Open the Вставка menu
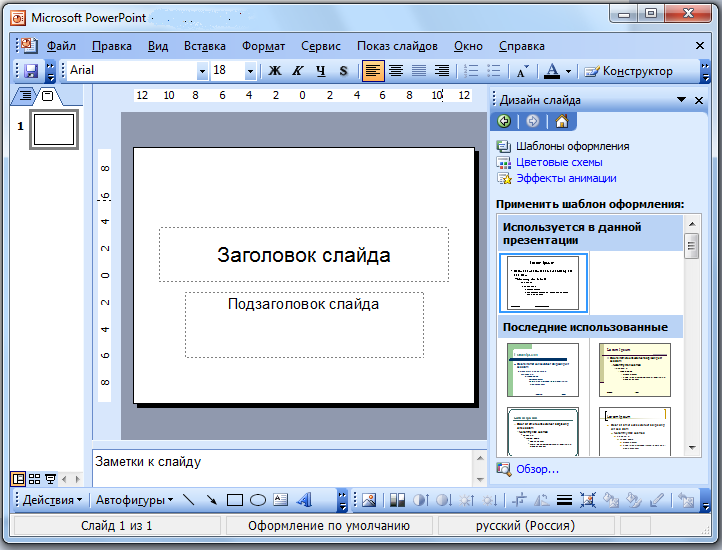Viewport: 722px width, 550px height. tap(204, 46)
